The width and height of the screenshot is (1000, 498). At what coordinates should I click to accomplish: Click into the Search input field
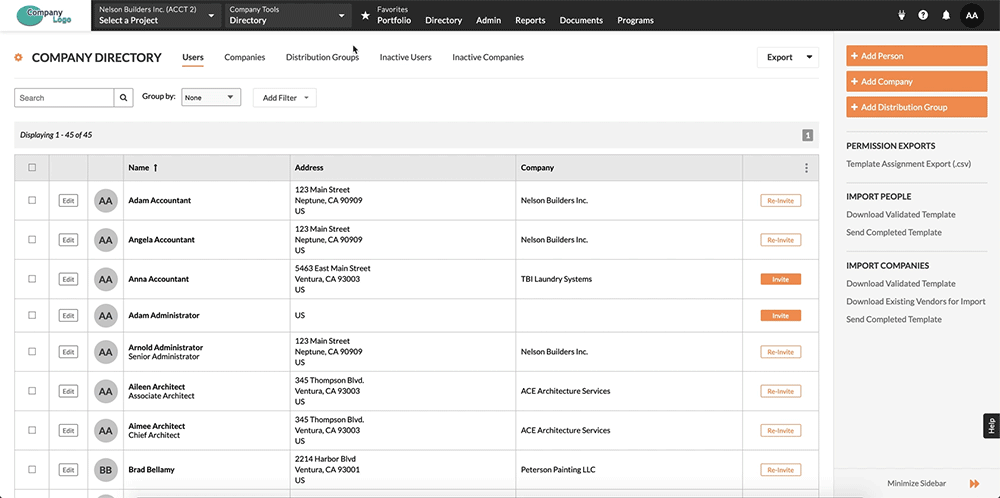pos(64,98)
